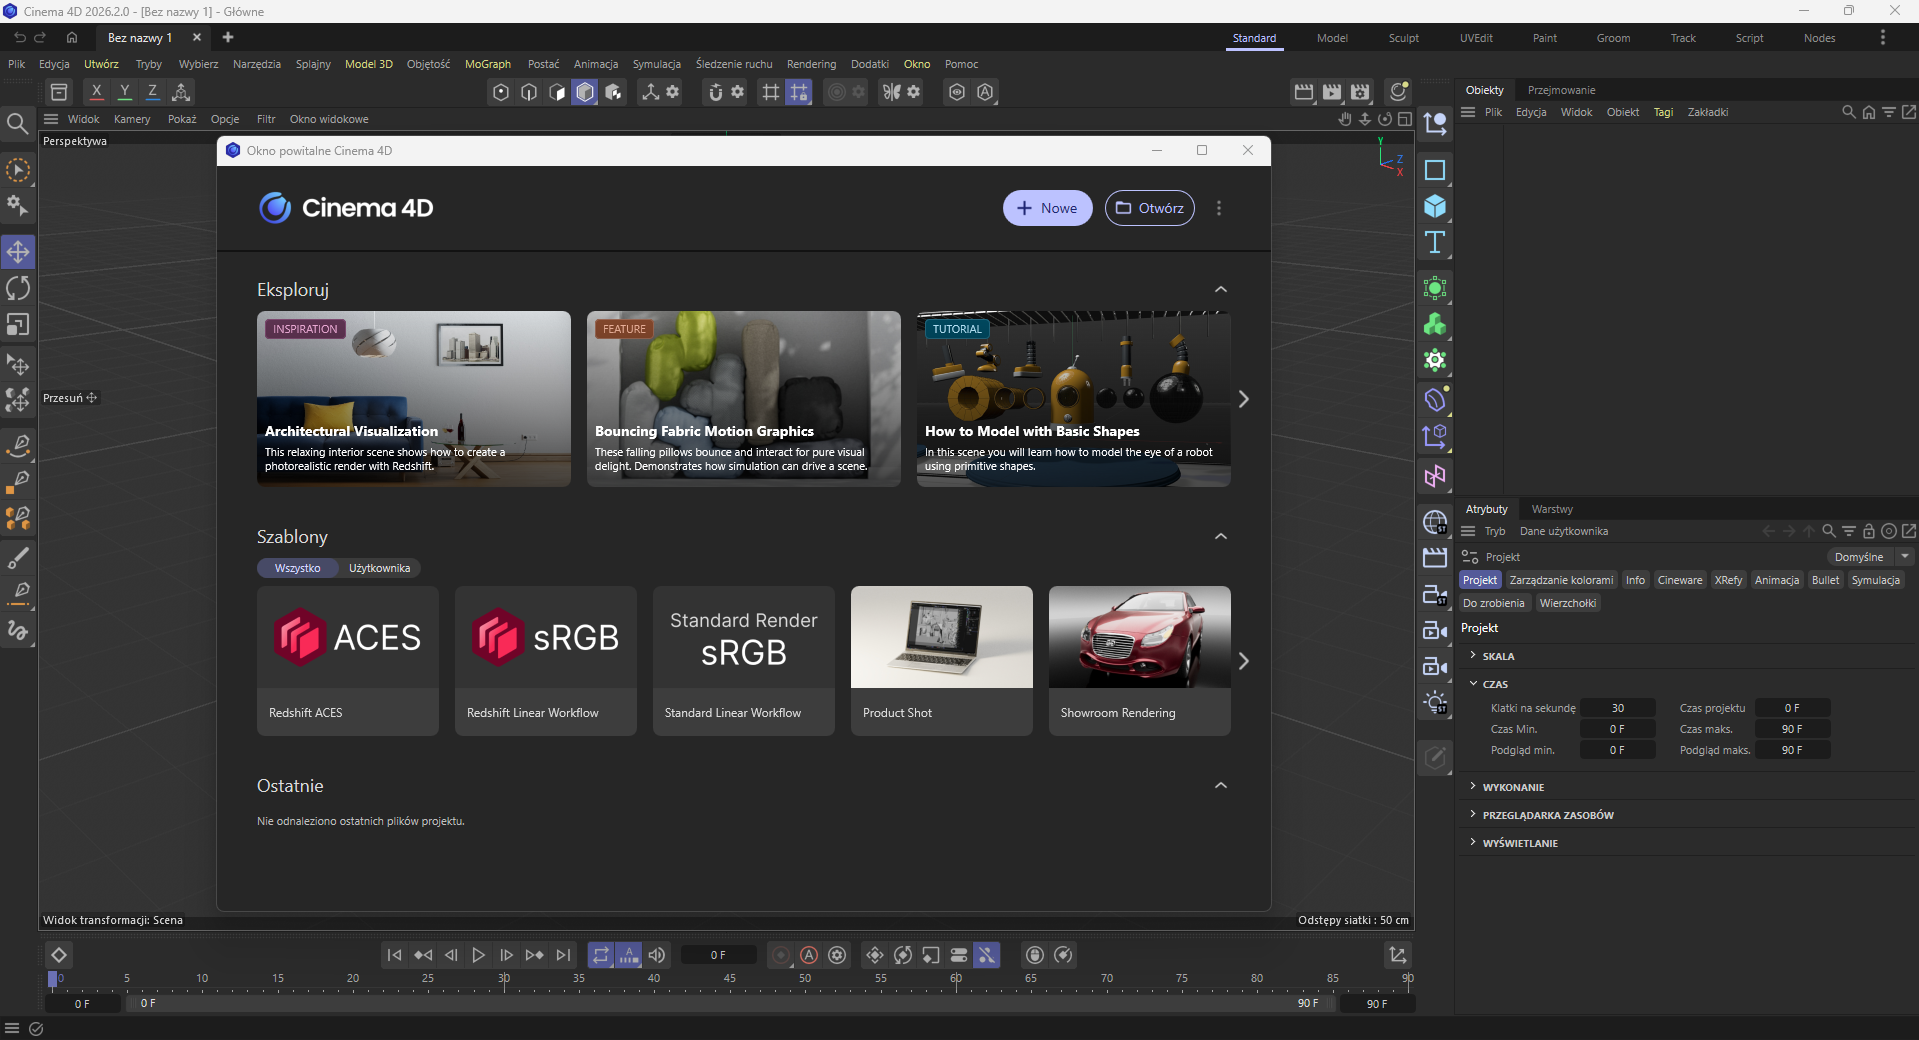Collapse the Eksploruj section
This screenshot has width=1919, height=1040.
pos(1221,289)
